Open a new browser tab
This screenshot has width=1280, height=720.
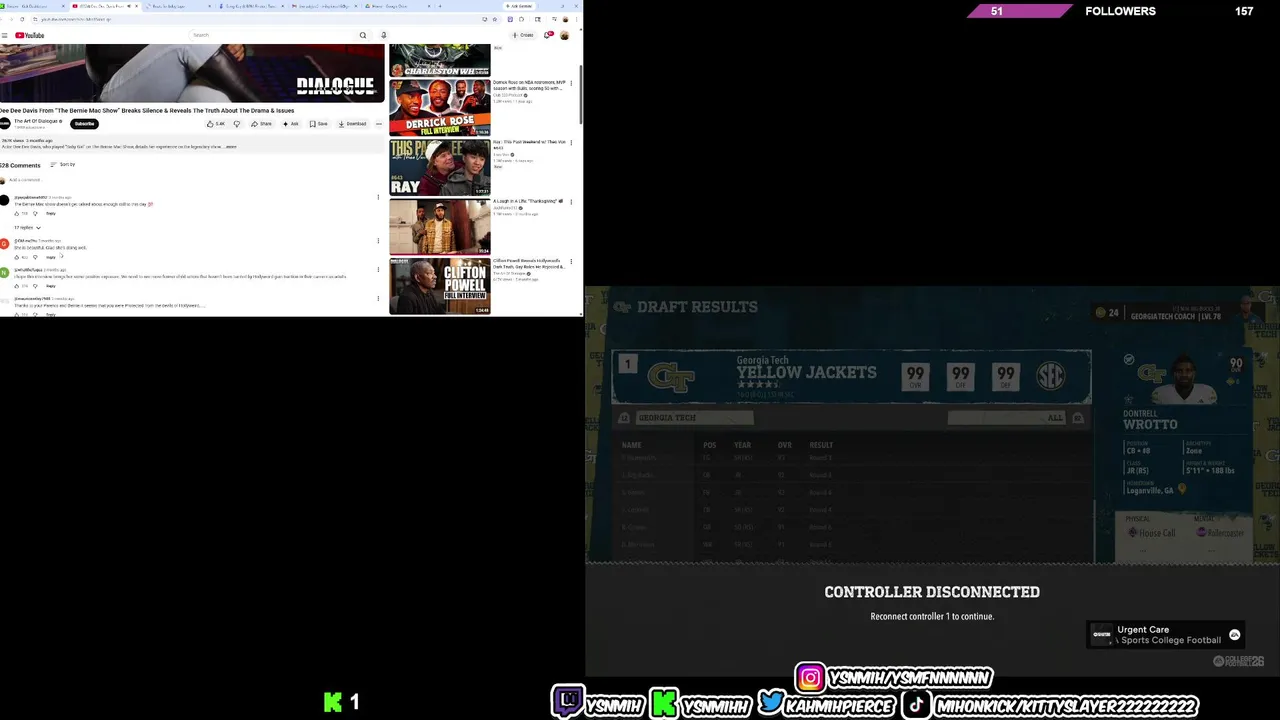(440, 6)
